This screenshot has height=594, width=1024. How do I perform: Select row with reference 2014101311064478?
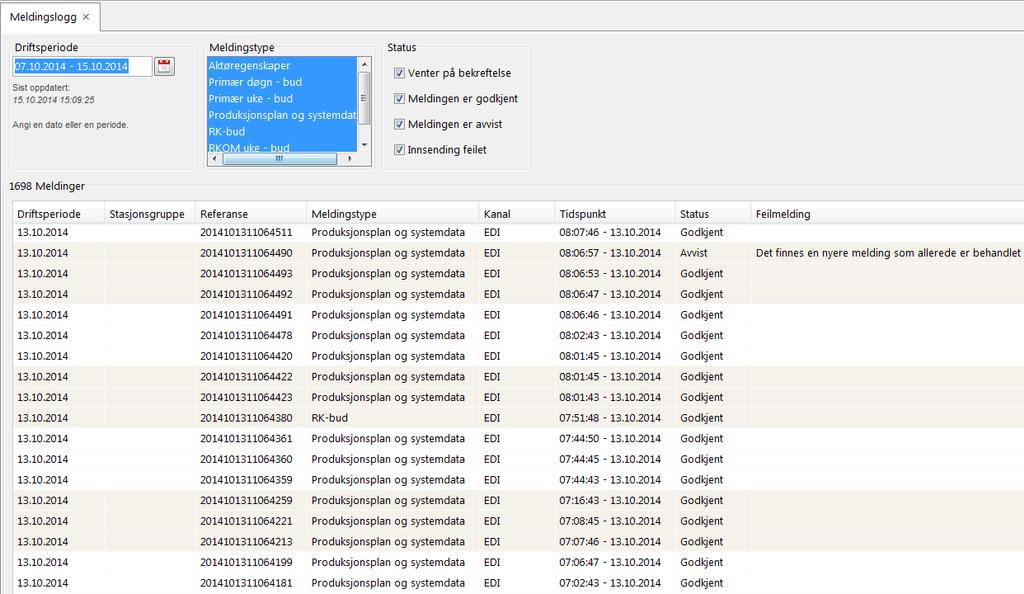point(519,336)
